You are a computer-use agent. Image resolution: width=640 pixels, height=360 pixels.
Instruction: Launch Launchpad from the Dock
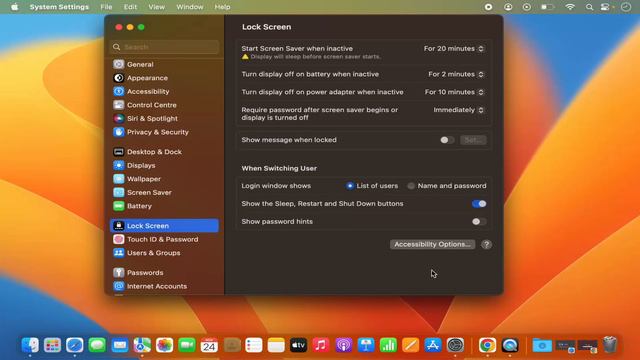[53, 345]
